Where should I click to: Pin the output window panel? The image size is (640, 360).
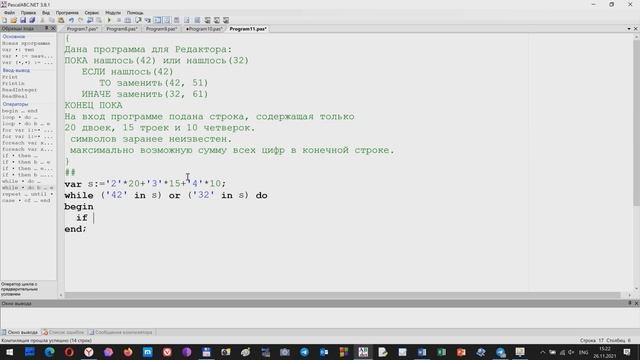630,303
